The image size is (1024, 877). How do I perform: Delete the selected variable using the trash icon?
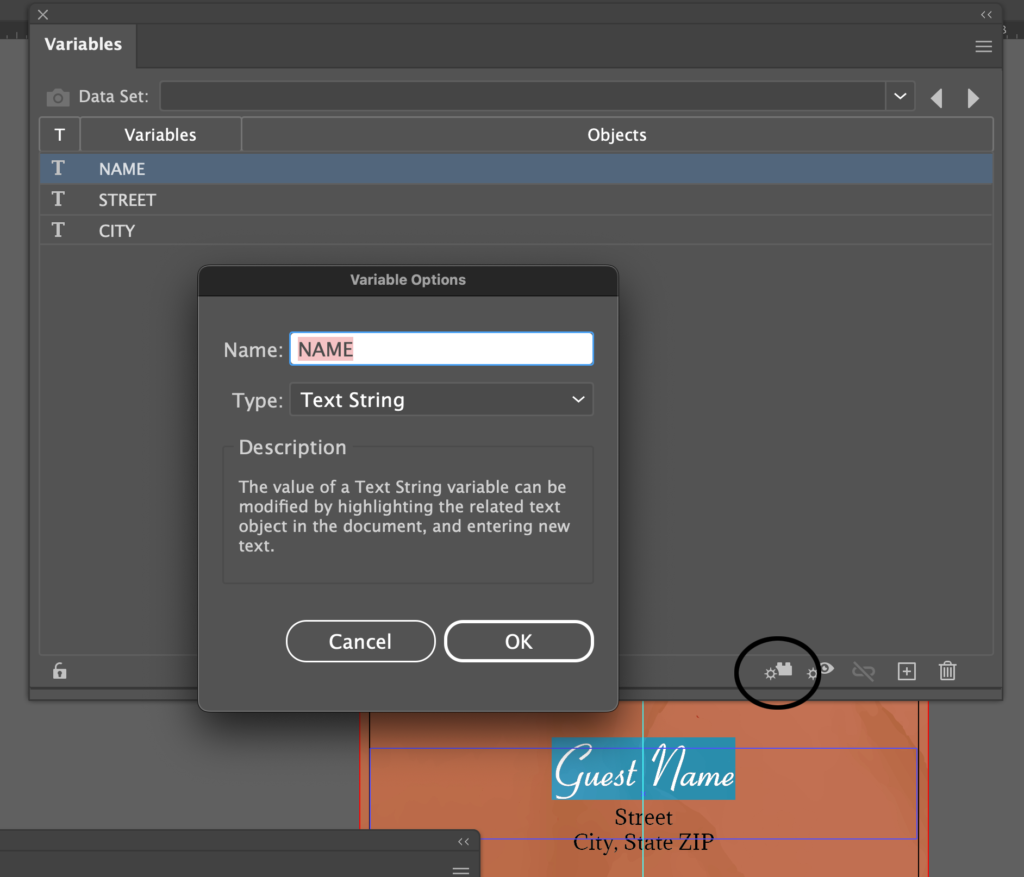tap(947, 671)
